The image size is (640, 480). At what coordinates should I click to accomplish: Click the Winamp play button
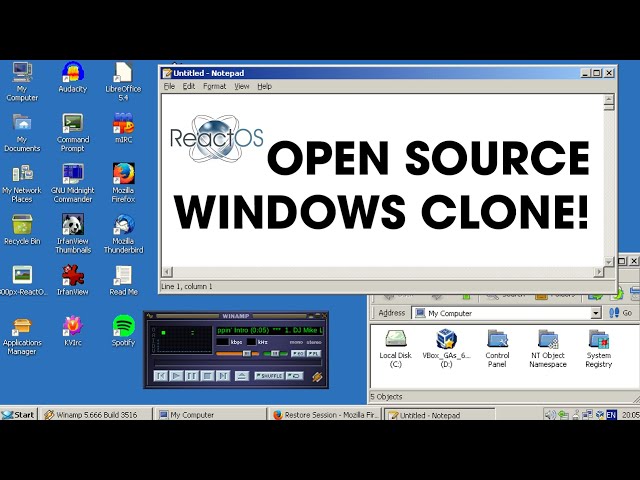point(176,376)
